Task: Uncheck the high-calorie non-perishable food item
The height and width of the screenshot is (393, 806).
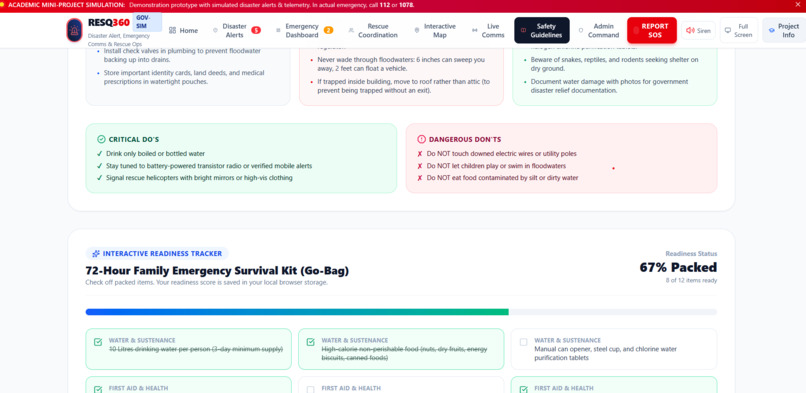Action: point(310,342)
